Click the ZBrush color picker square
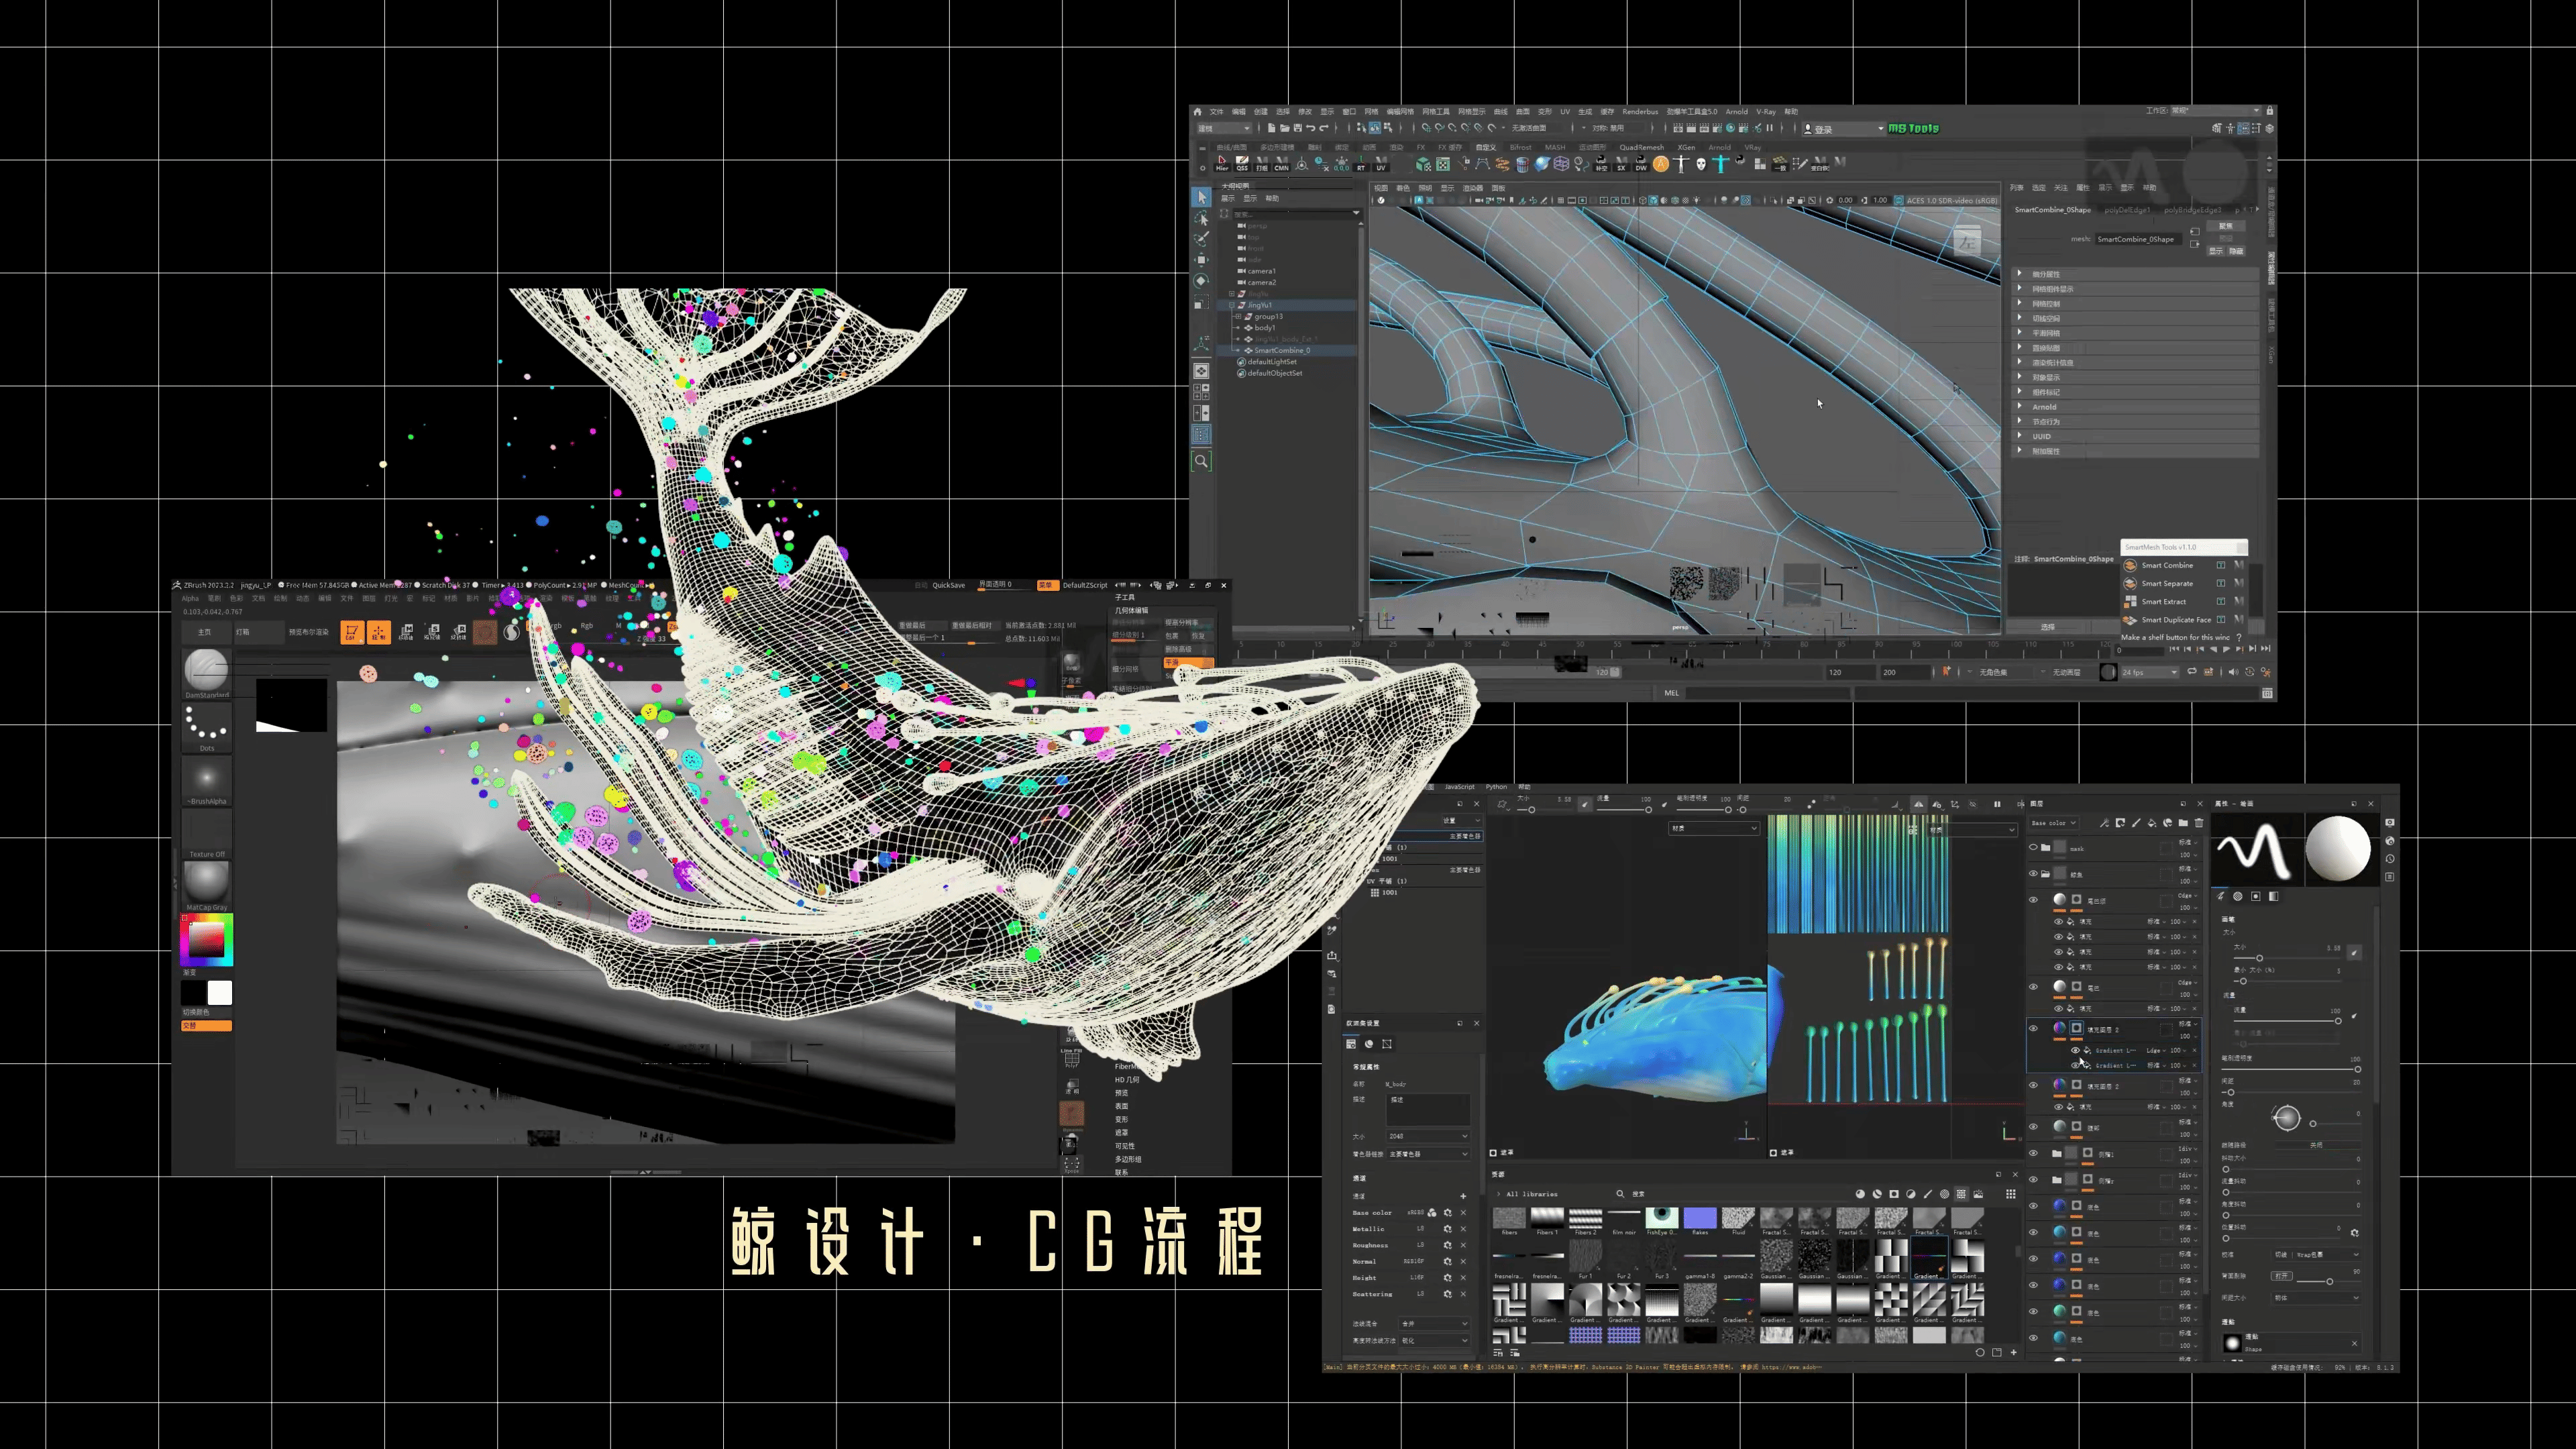This screenshot has width=2576, height=1449. point(207,940)
